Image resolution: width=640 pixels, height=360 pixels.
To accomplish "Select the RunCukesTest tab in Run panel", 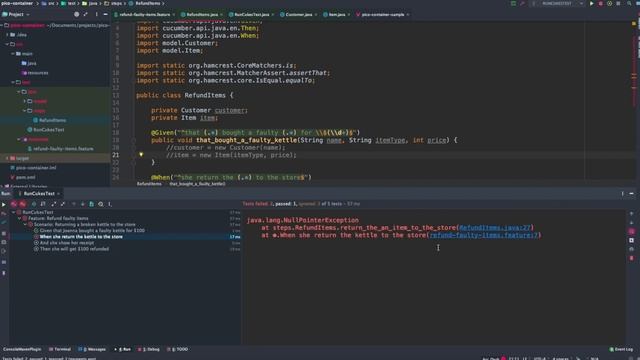I will click(x=39, y=193).
